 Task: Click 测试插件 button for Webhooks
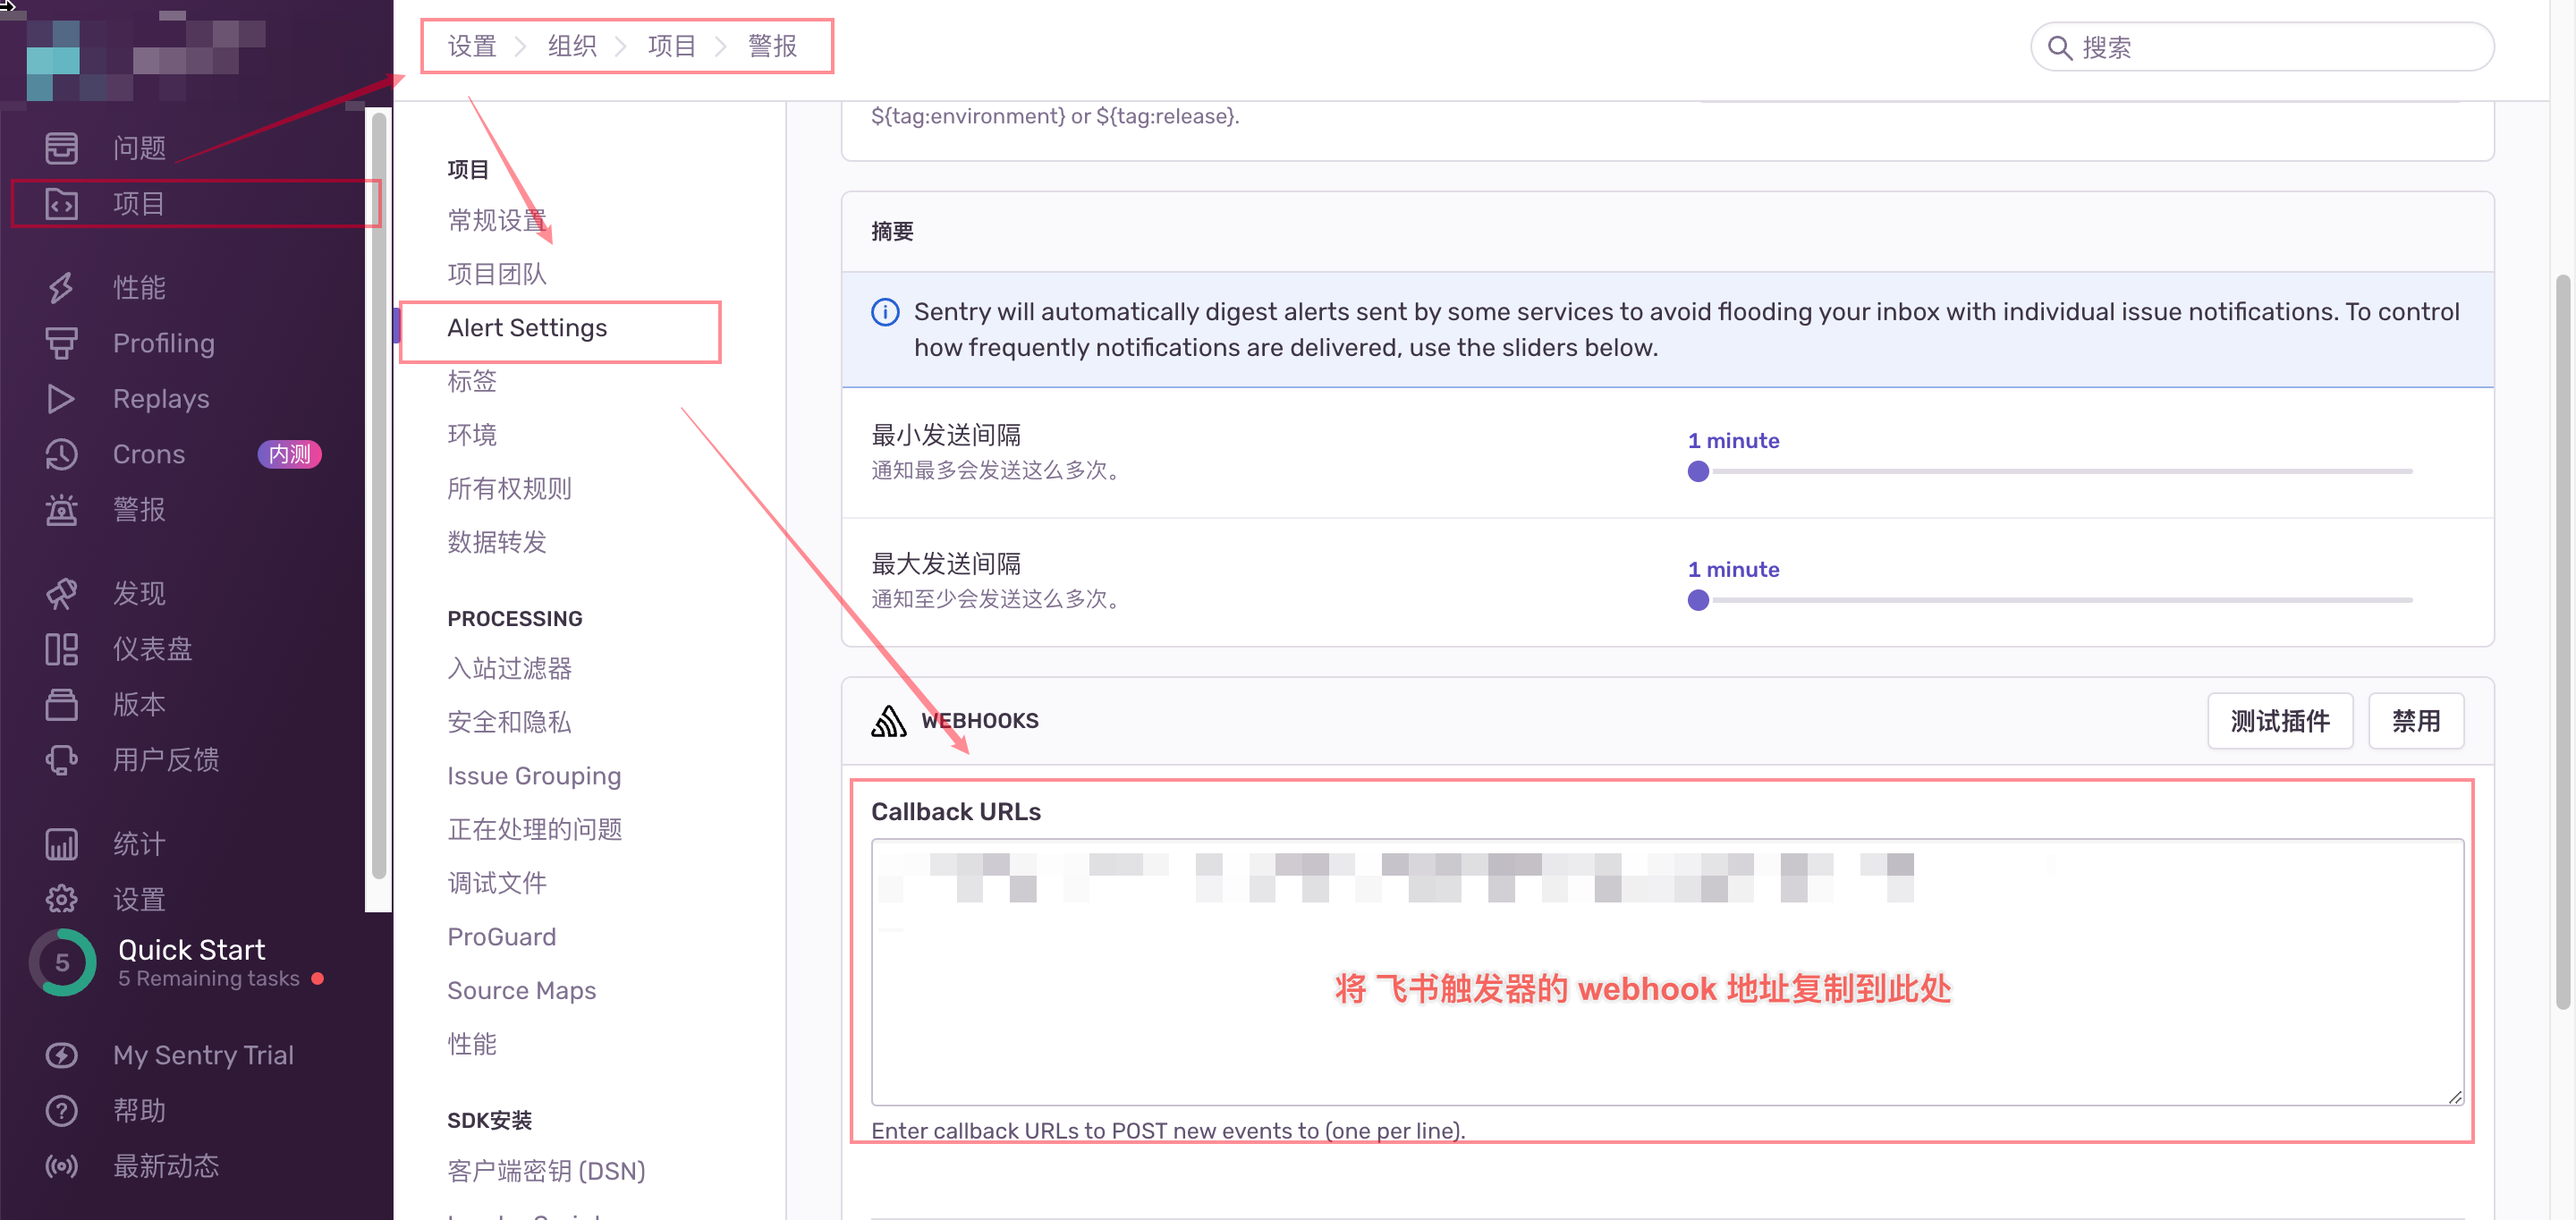pyautogui.click(x=2280, y=720)
